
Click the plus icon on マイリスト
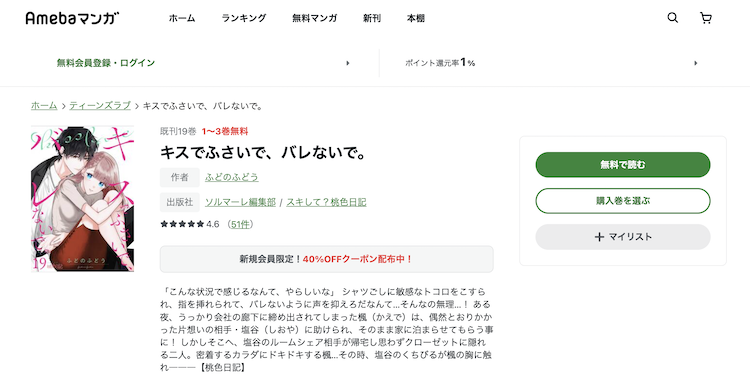tap(599, 237)
